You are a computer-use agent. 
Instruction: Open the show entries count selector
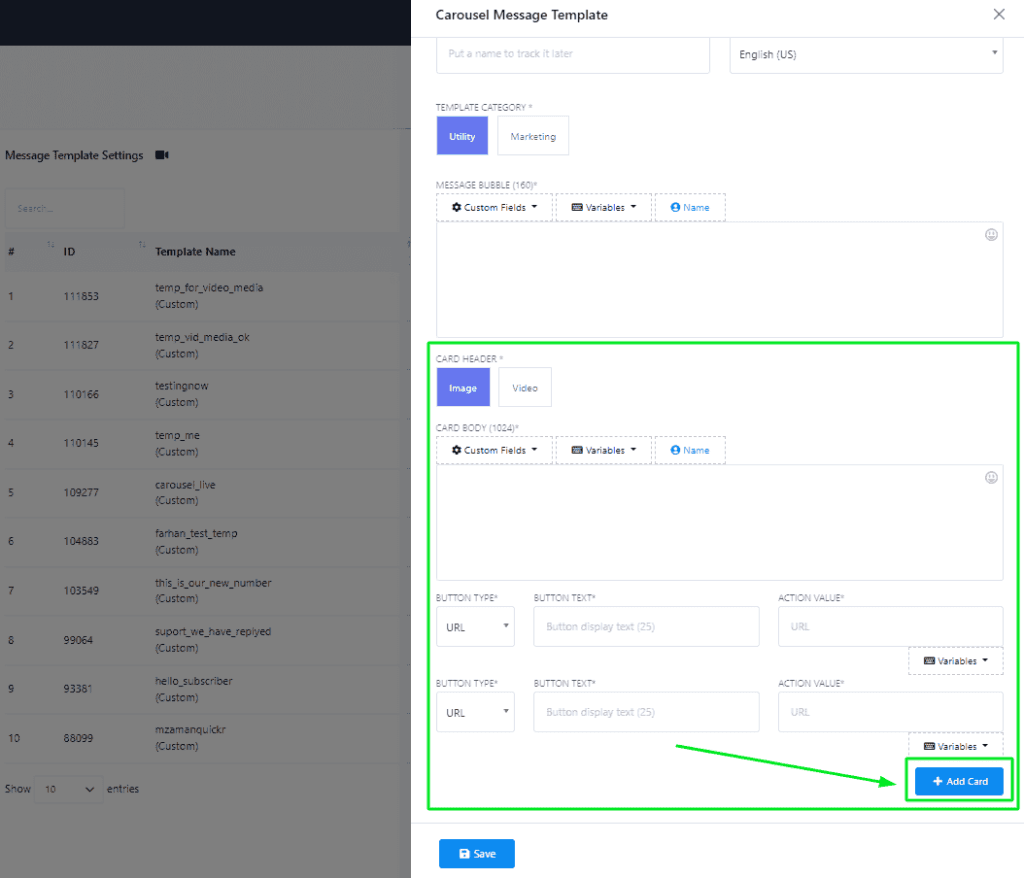click(70, 789)
